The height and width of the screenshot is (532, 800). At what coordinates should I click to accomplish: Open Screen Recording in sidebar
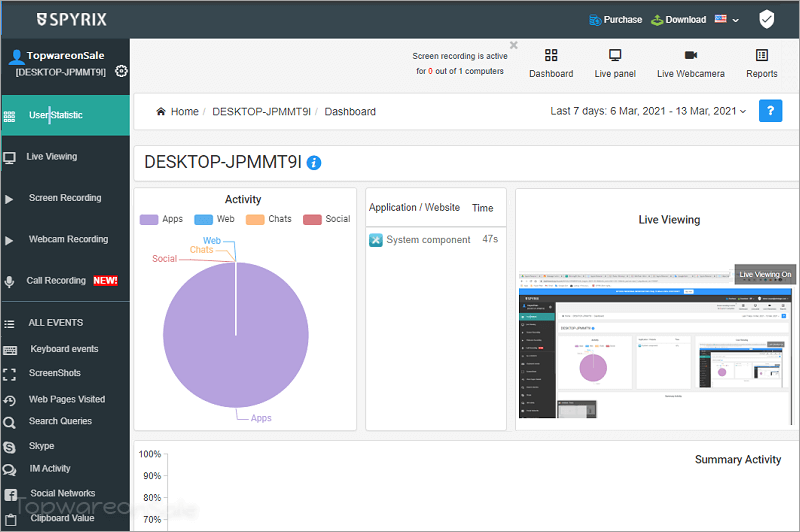65,198
